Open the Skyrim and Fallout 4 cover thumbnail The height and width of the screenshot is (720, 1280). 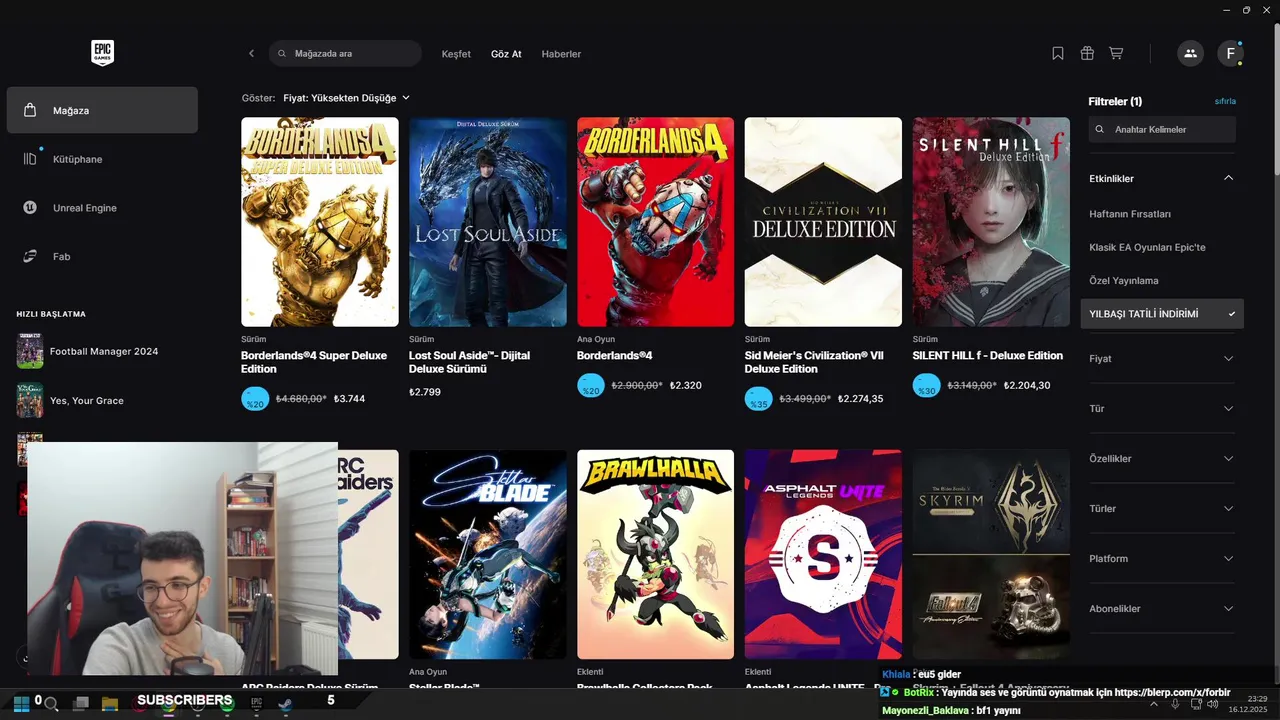[991, 554]
